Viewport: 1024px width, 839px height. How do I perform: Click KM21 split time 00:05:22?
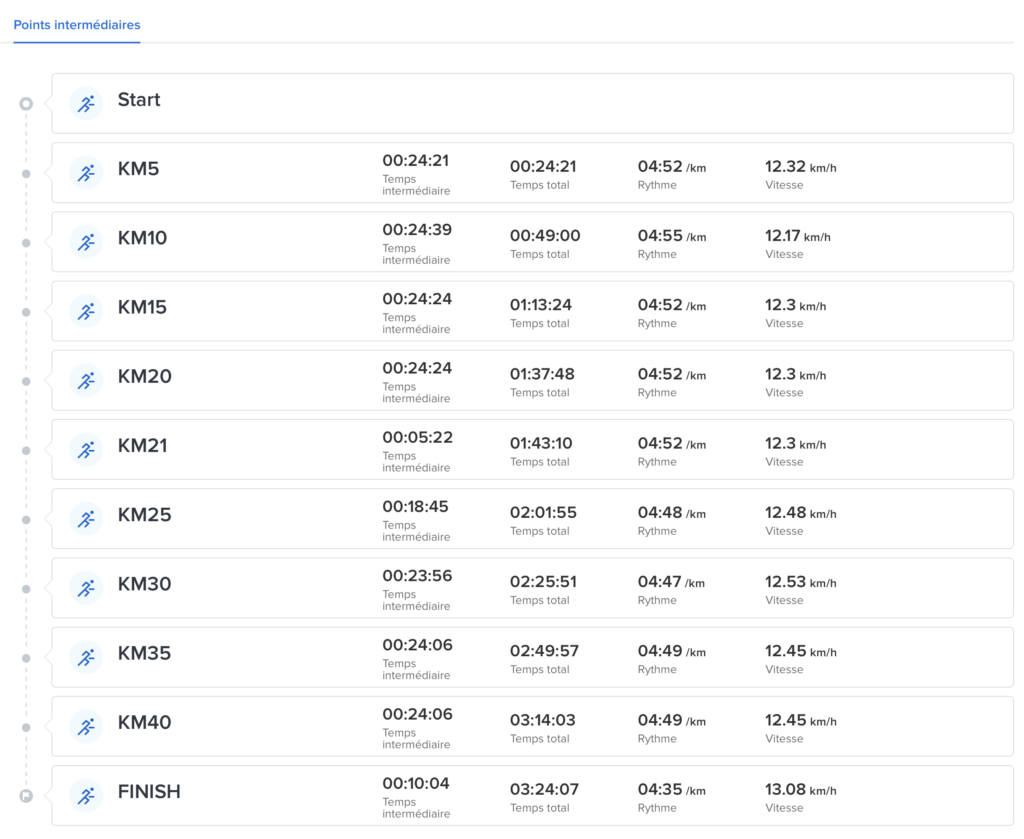418,437
